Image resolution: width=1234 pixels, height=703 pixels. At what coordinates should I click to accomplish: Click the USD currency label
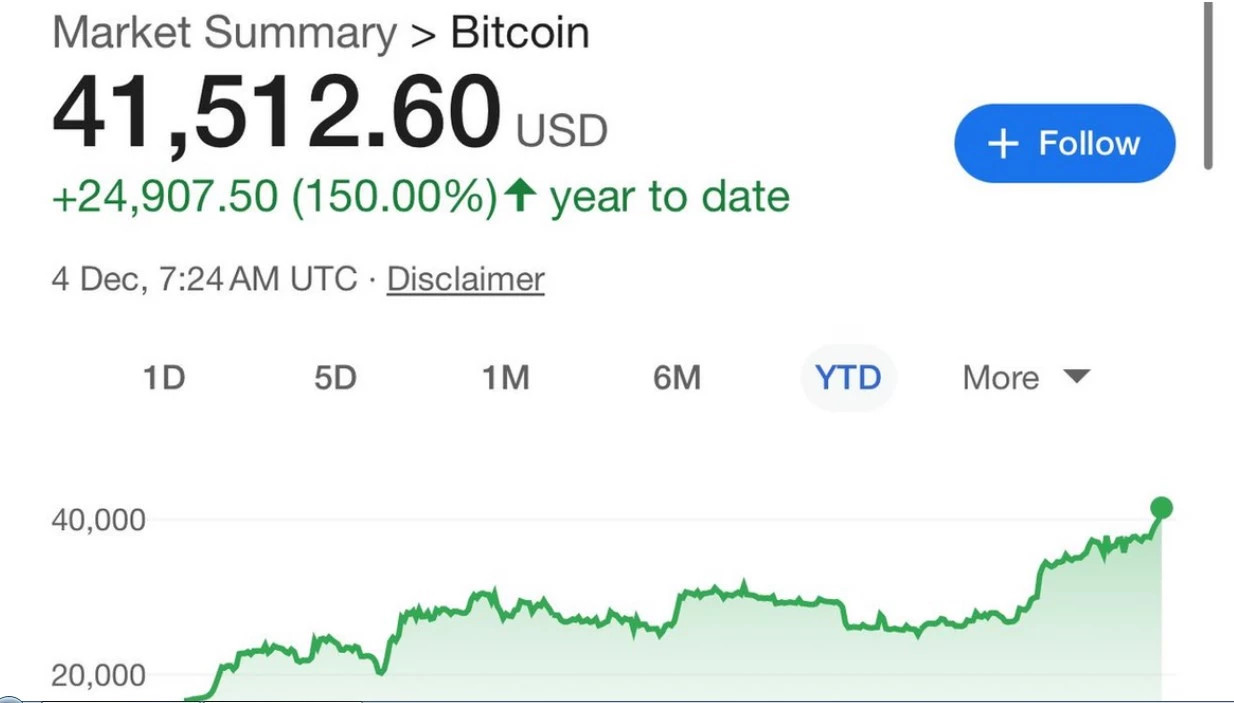pyautogui.click(x=562, y=131)
